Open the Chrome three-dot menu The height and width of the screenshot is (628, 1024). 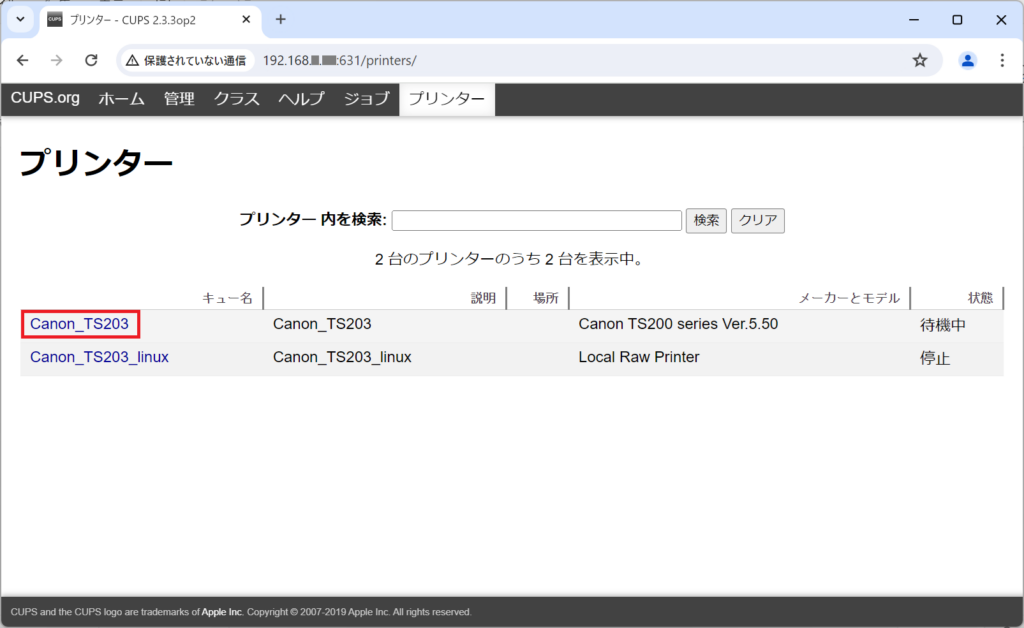[1002, 60]
